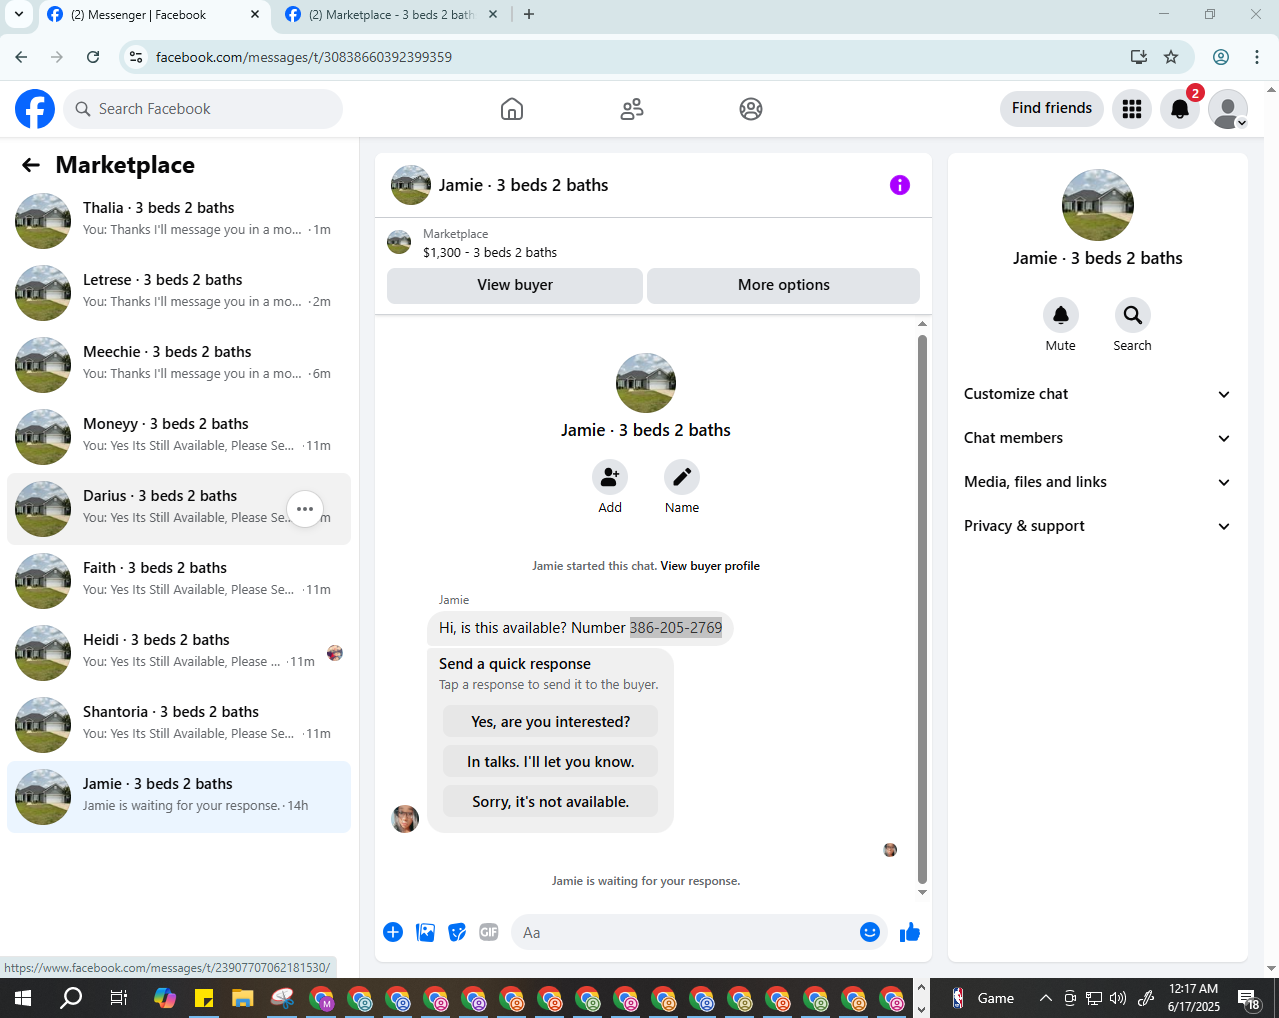The height and width of the screenshot is (1018, 1279).
Task: Click the browser address bar URL
Action: (304, 57)
